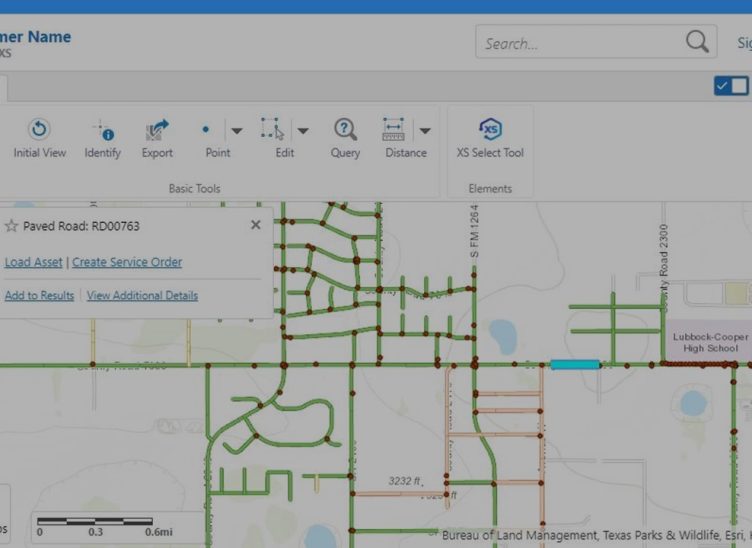Toggle the blue switch in top-right
The height and width of the screenshot is (548, 752).
pyautogui.click(x=730, y=86)
